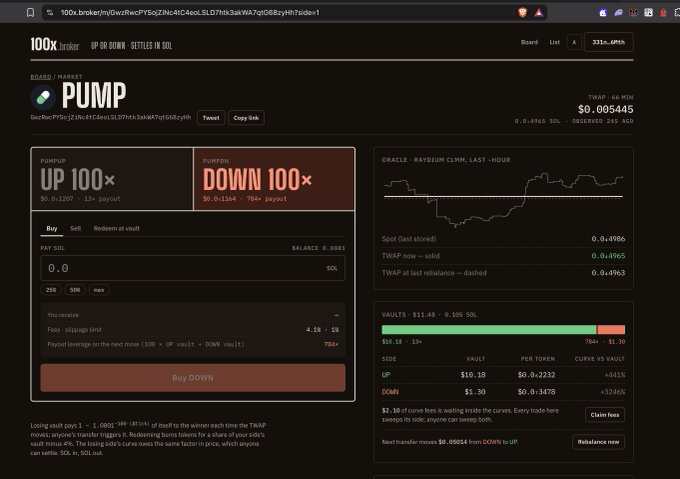Open the purple feather extension icon
The image size is (680, 479).
618,13
